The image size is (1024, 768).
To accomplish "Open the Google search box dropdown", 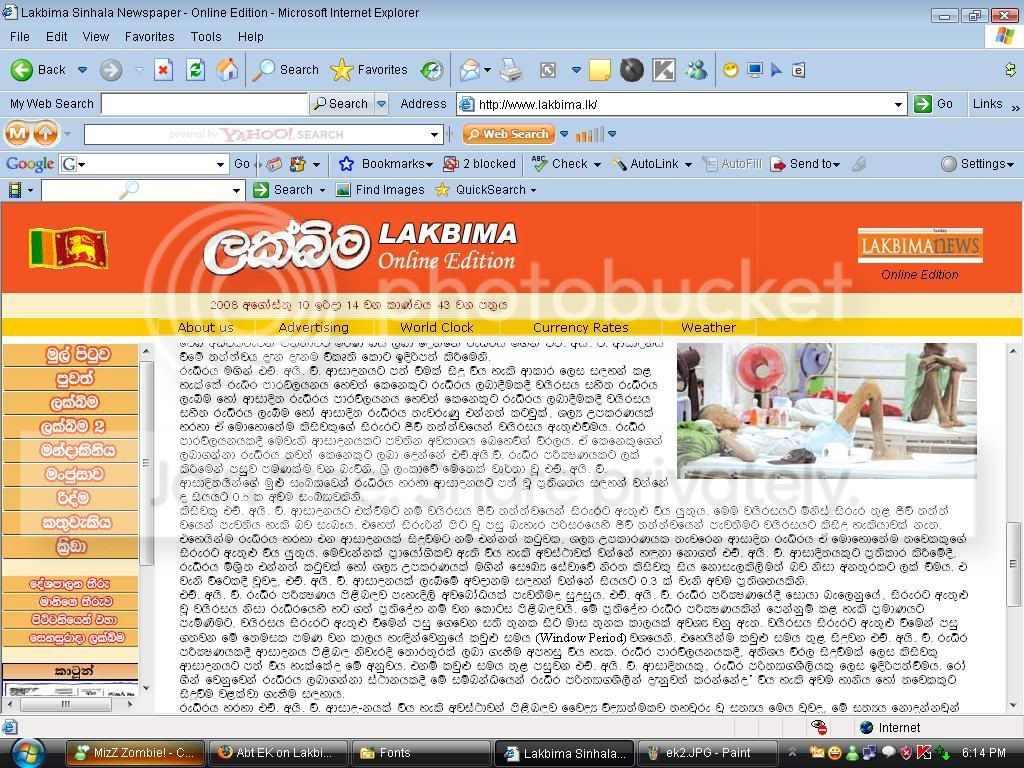I will click(221, 164).
